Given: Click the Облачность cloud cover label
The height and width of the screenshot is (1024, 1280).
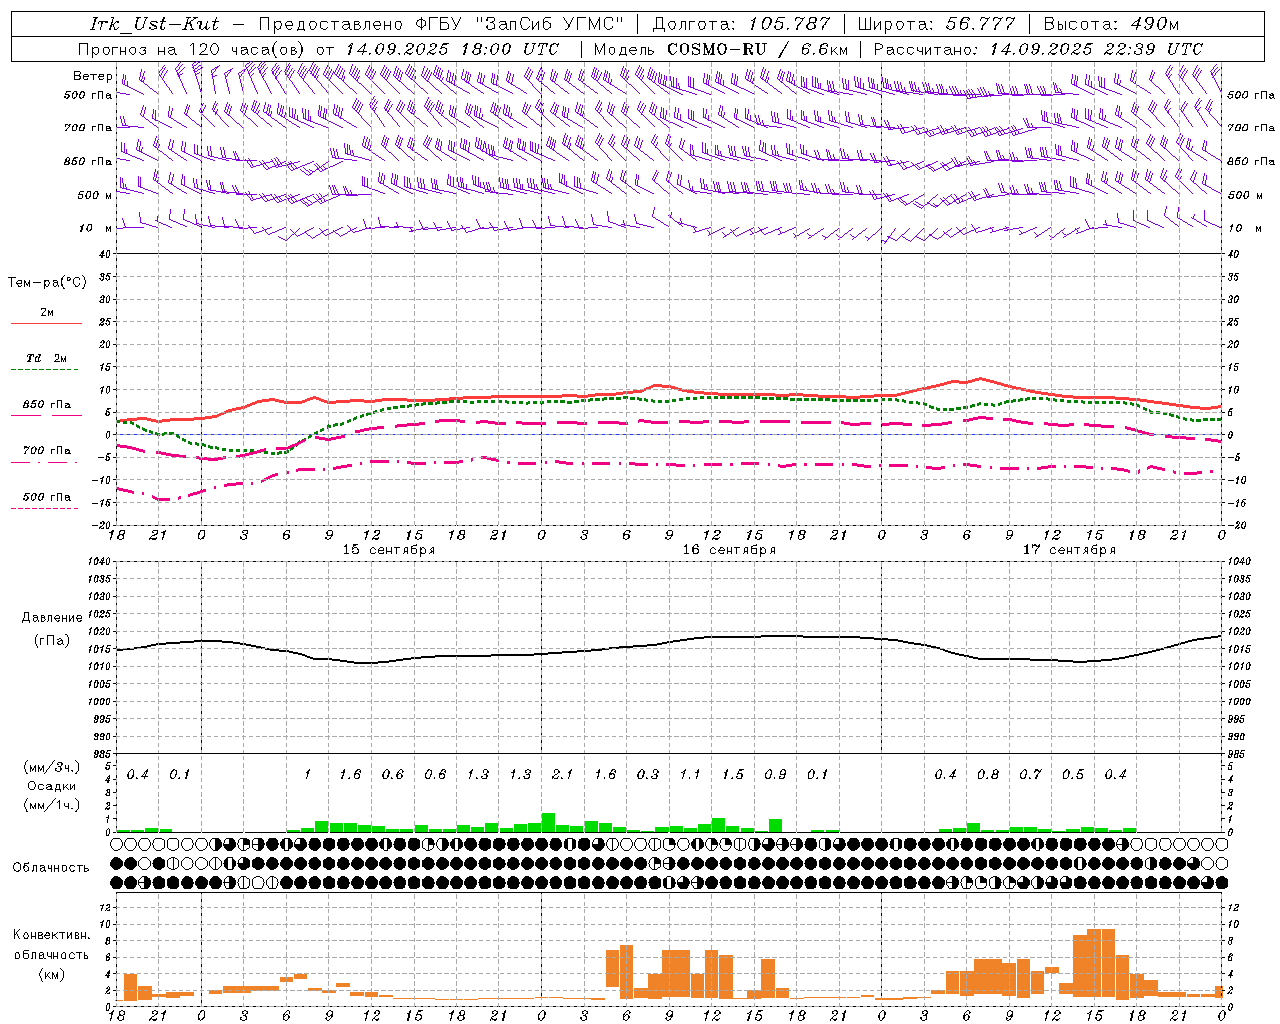Looking at the screenshot, I should (51, 868).
